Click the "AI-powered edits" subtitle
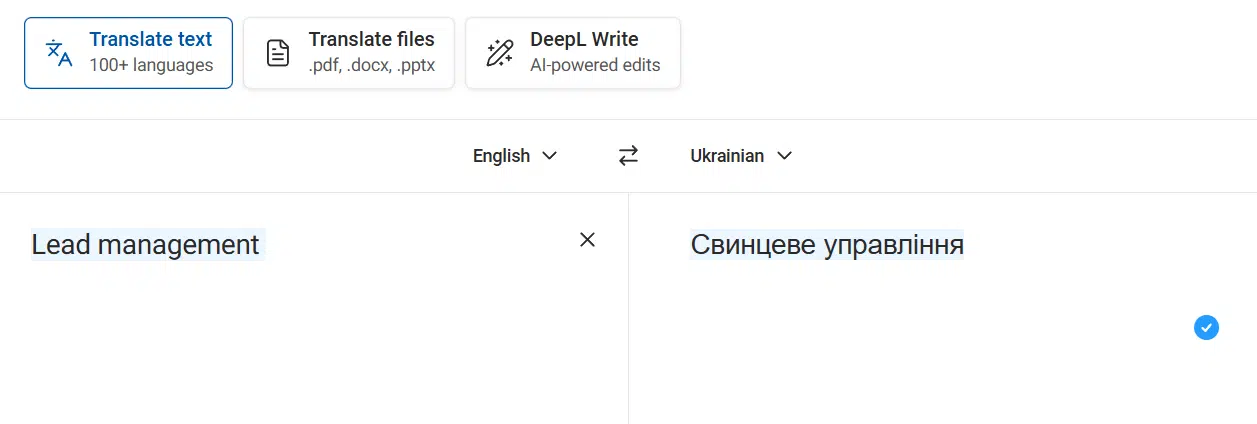Image resolution: width=1257 pixels, height=424 pixels. coord(595,66)
